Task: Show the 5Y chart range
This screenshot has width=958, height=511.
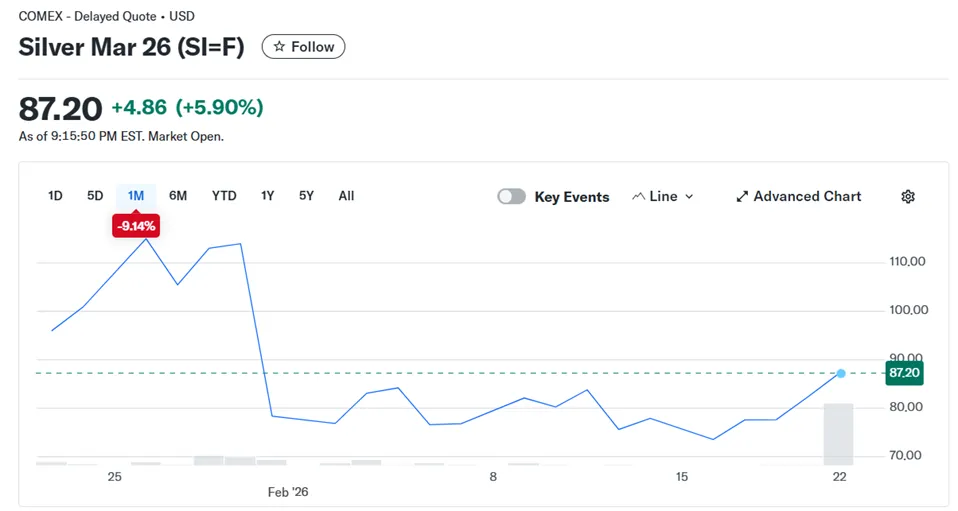Action: coord(306,196)
